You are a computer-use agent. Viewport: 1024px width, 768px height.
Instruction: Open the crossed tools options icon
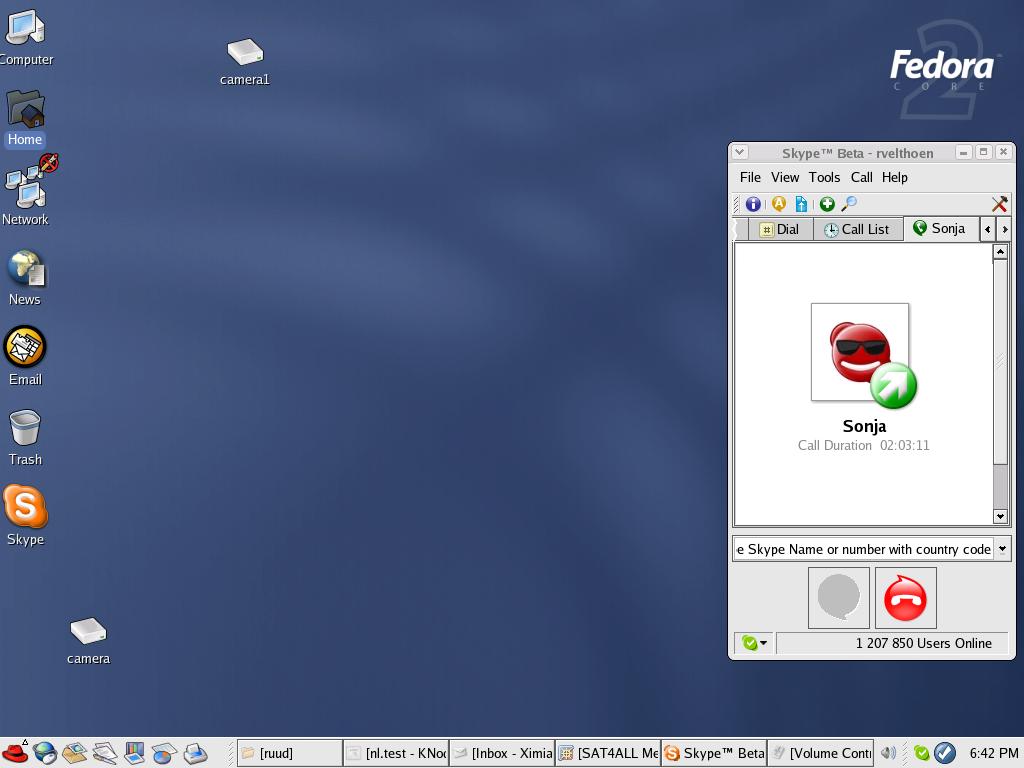[x=999, y=204]
